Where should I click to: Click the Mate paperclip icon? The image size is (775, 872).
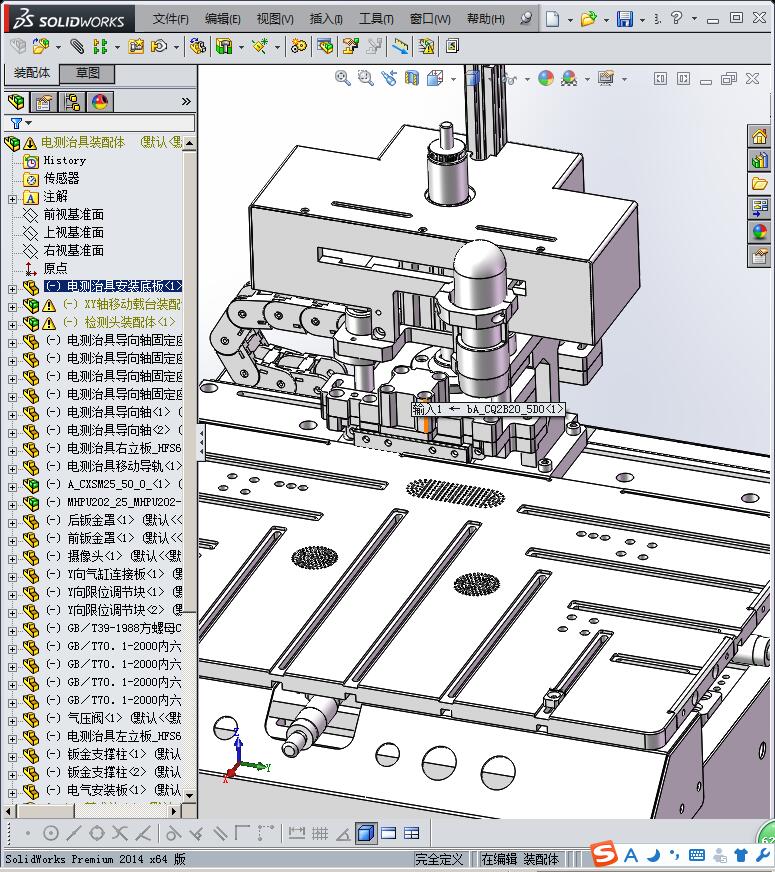[x=77, y=46]
